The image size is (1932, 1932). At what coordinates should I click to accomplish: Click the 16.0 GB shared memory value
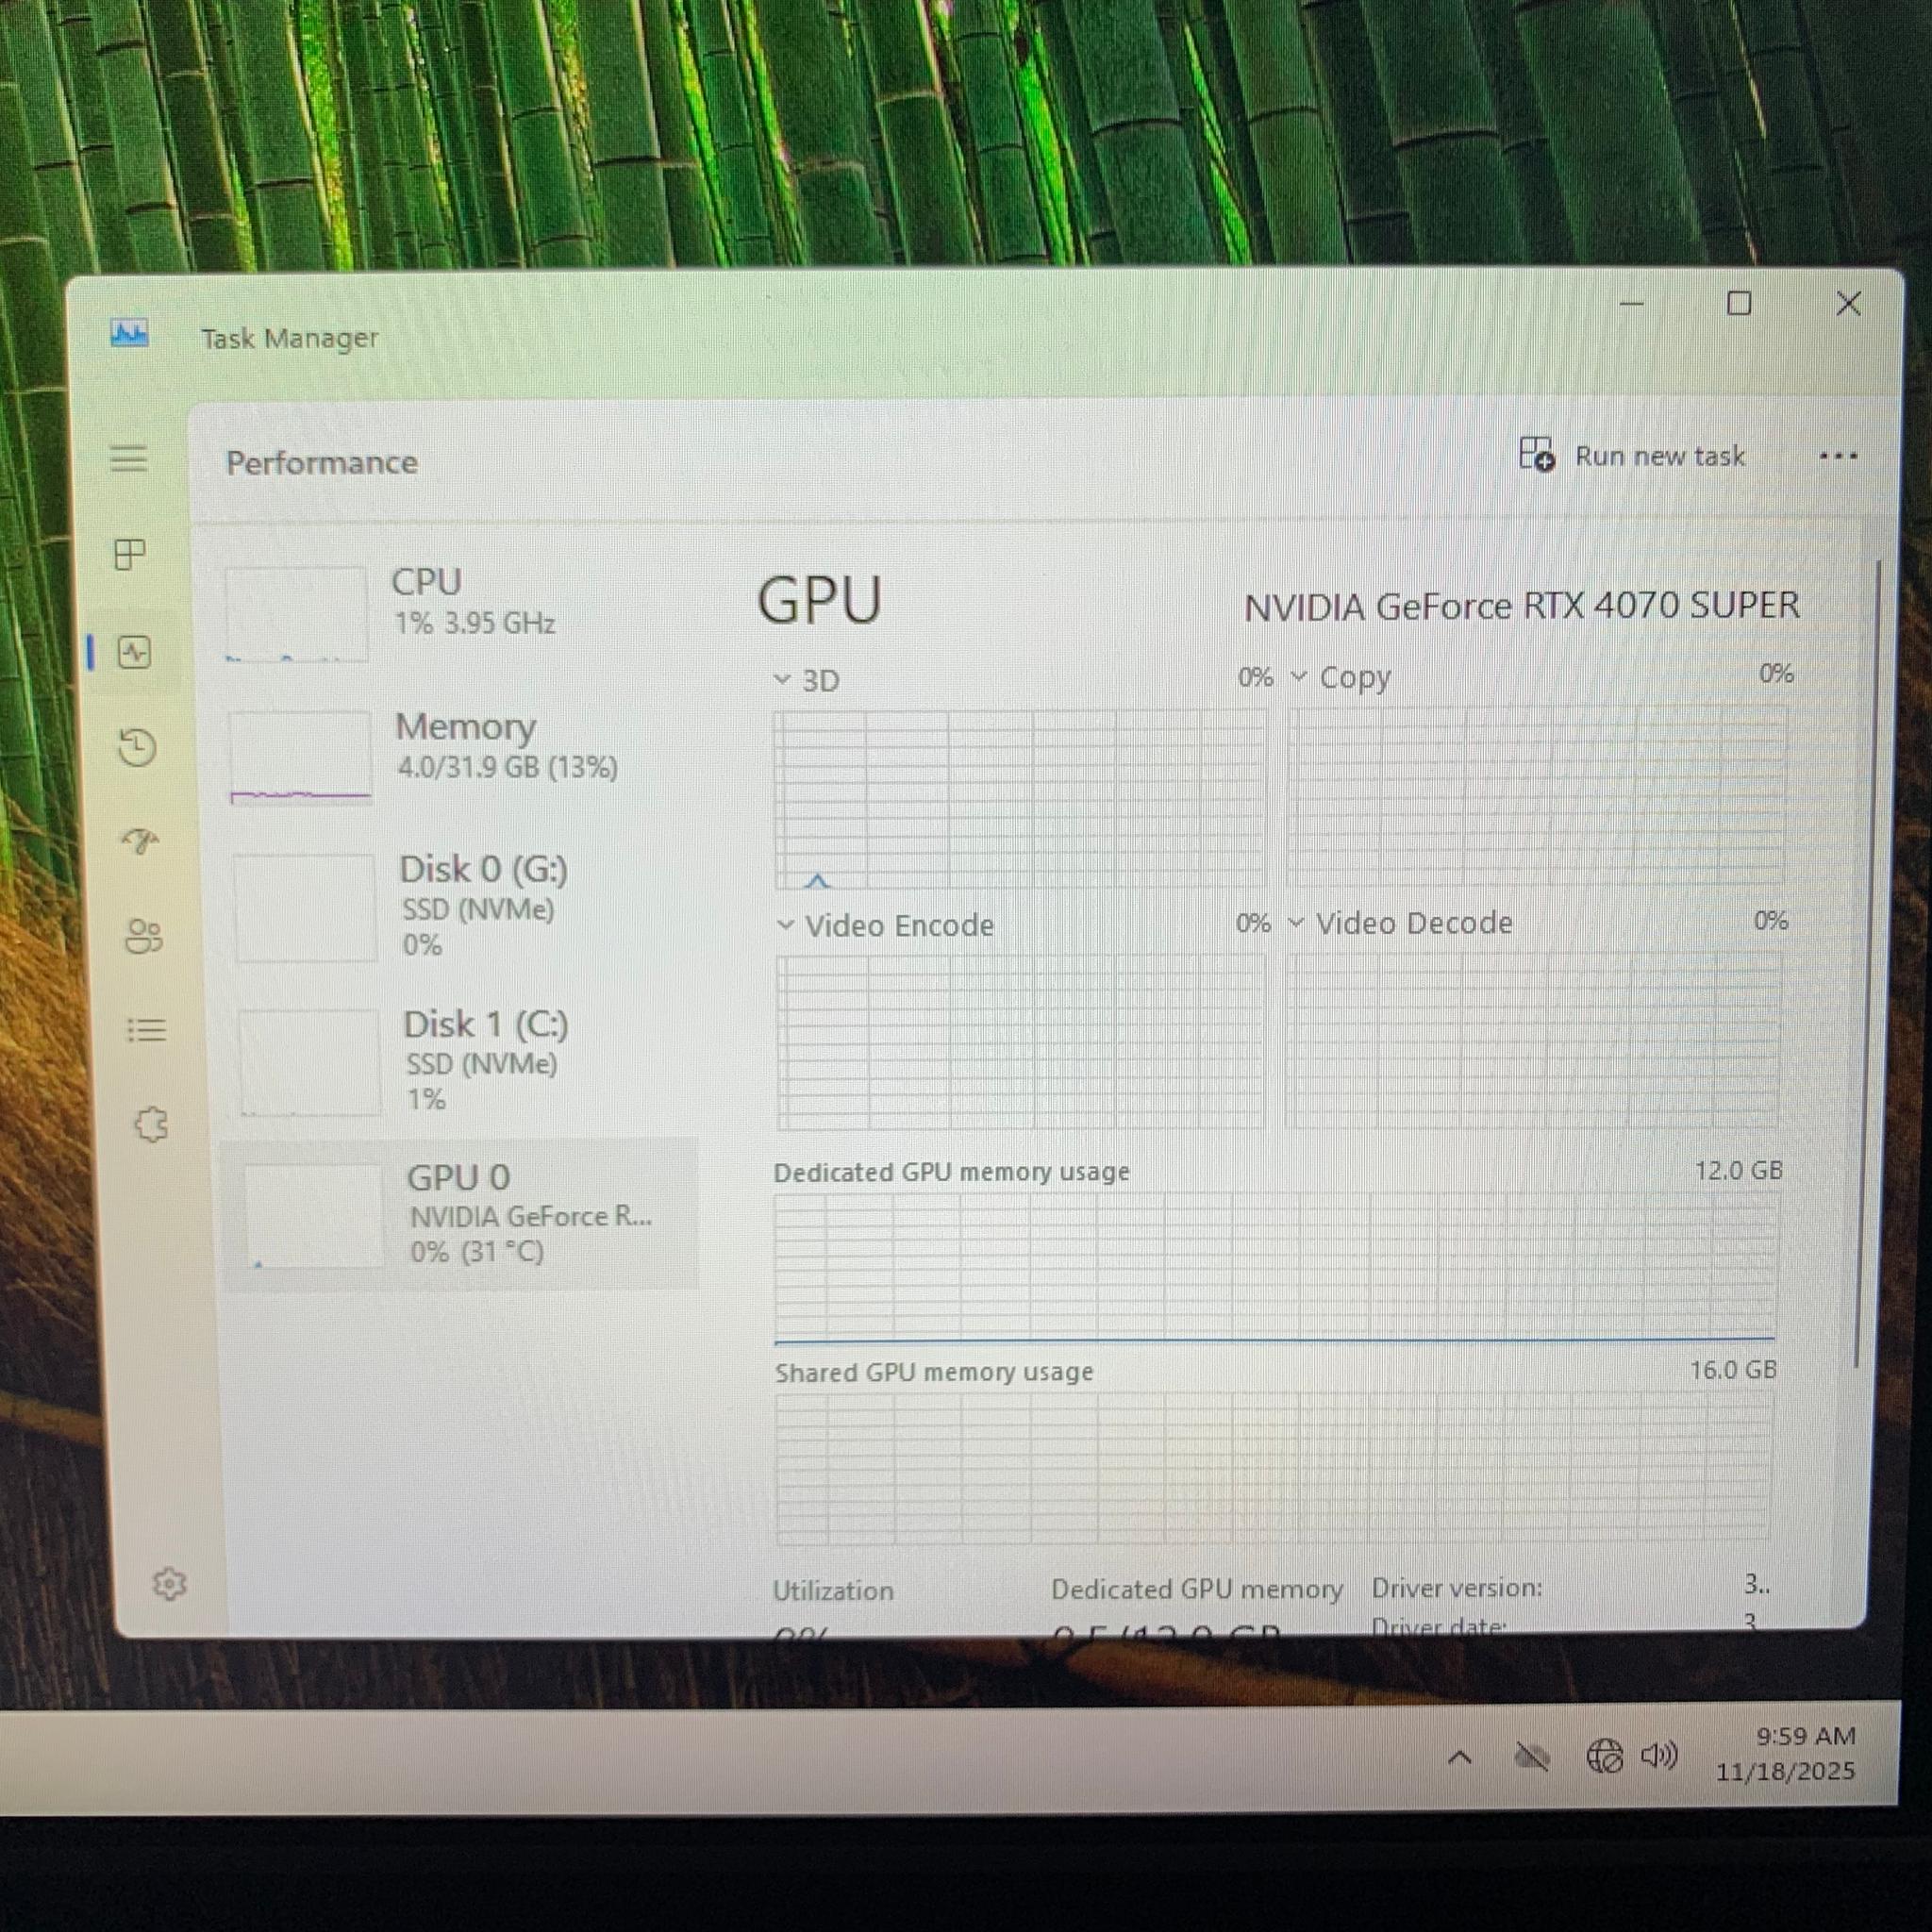1733,1369
